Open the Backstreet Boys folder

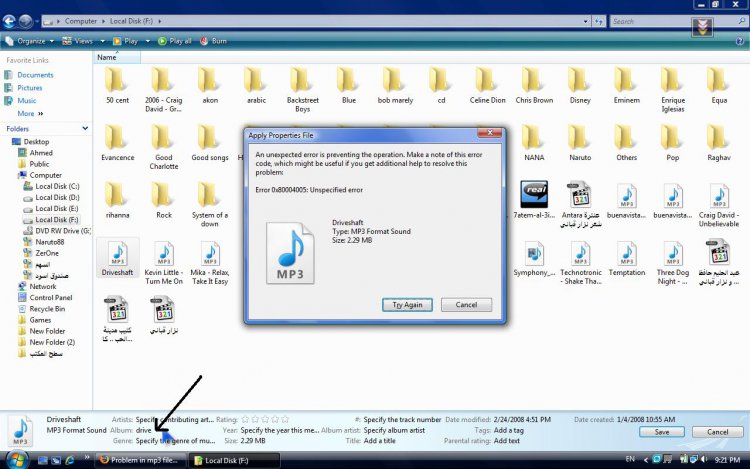click(302, 90)
